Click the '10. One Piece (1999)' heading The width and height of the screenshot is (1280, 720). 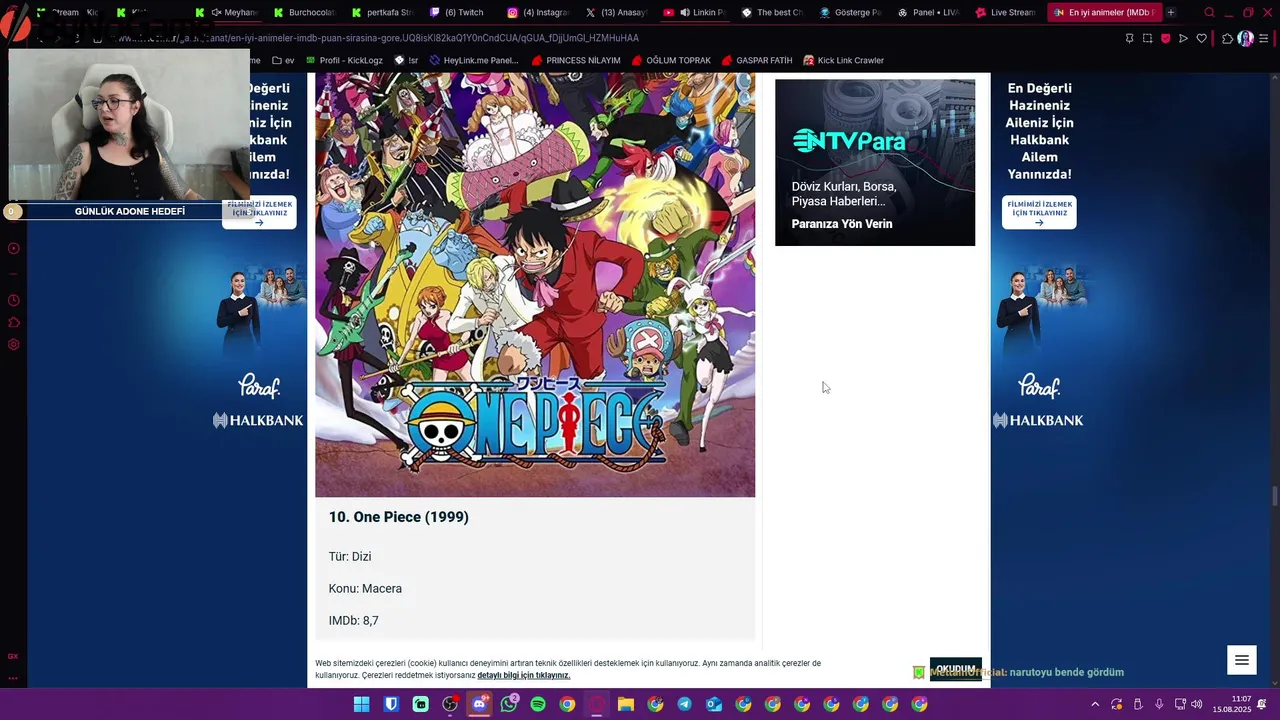(x=398, y=517)
